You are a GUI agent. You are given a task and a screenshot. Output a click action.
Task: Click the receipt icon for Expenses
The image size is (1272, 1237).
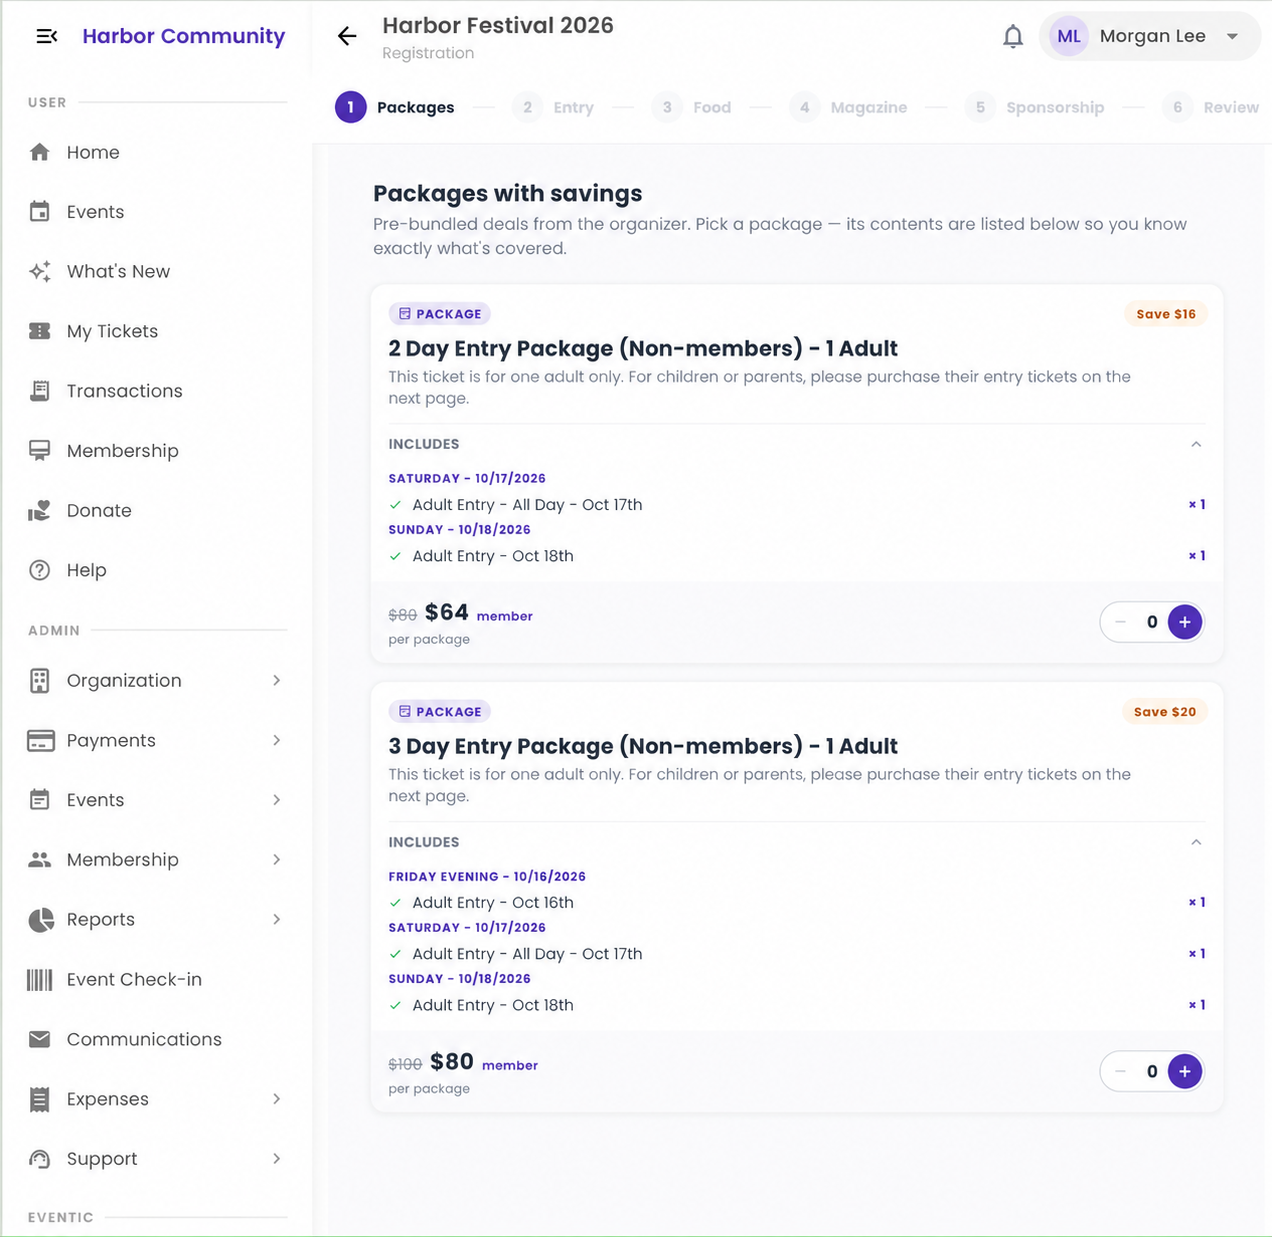(40, 1099)
